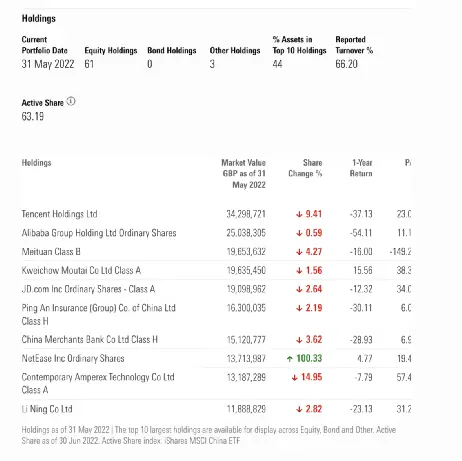
Task: Click the Share Change % column header
Action: tap(305, 168)
